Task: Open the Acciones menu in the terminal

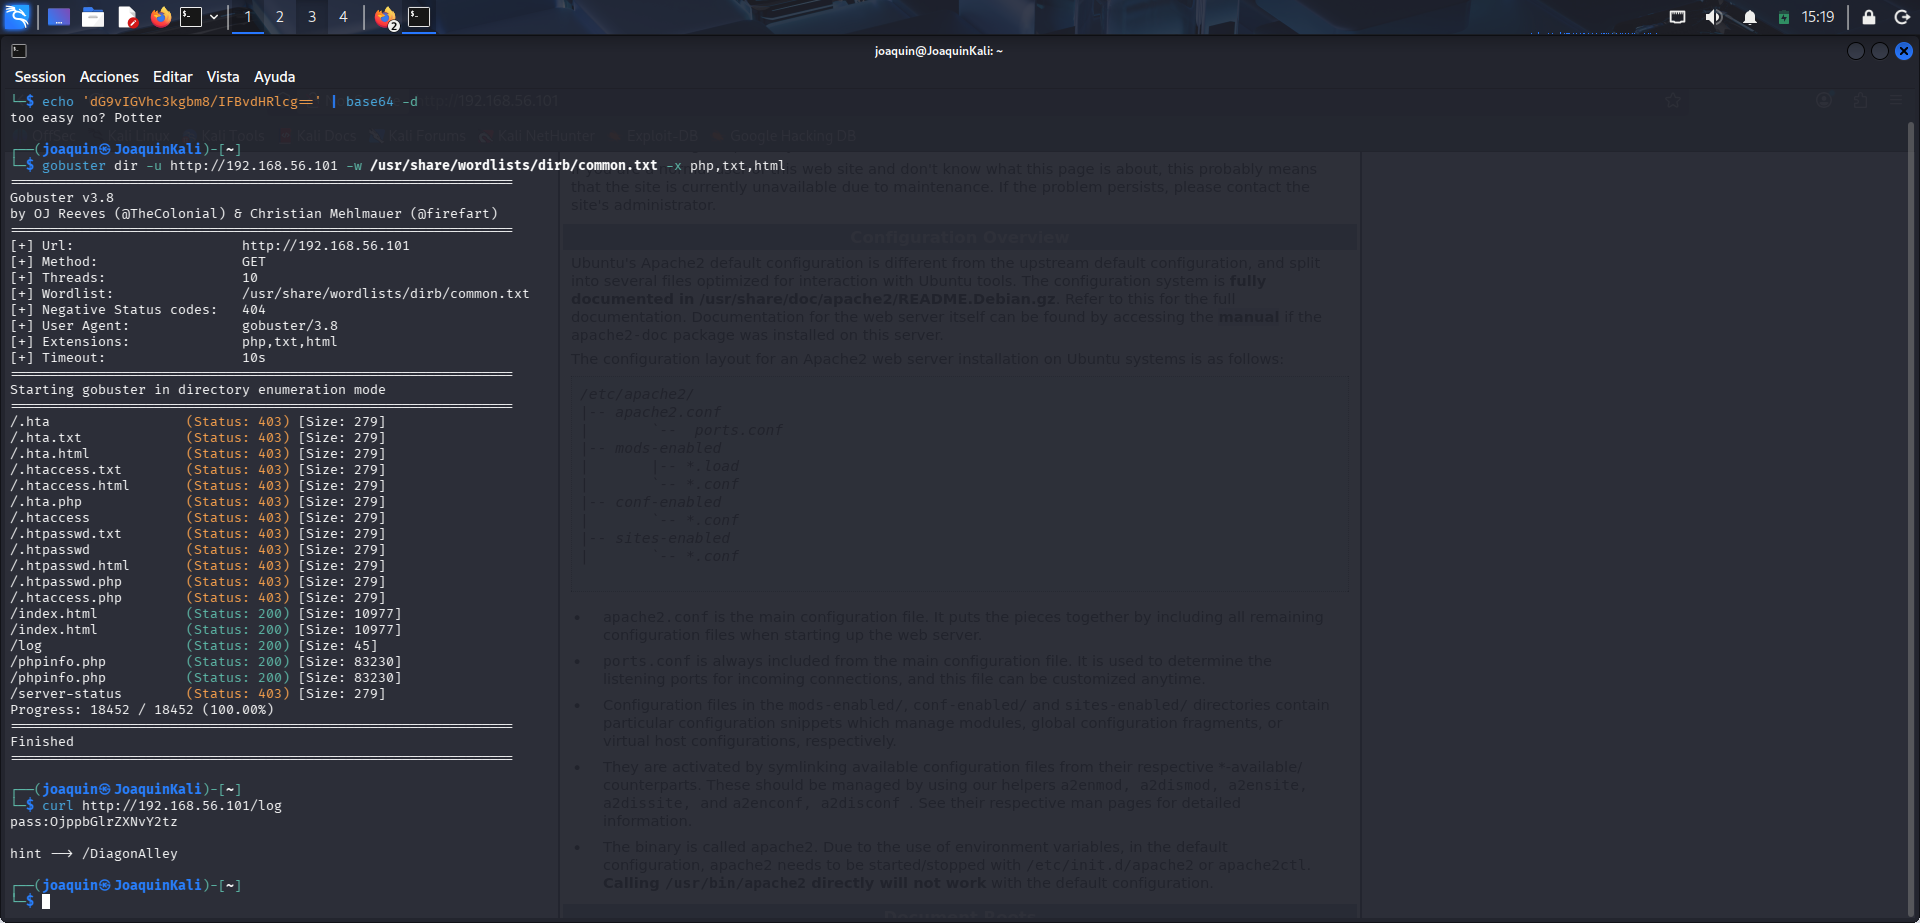Action: coord(109,76)
